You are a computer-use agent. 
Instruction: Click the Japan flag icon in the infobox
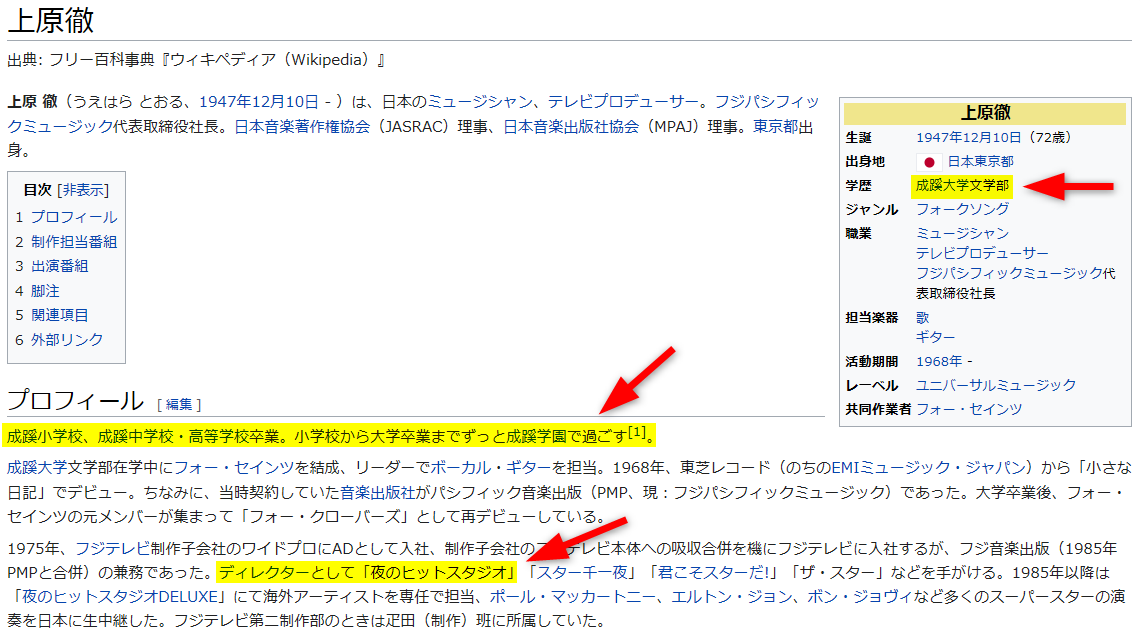pyautogui.click(x=928, y=162)
